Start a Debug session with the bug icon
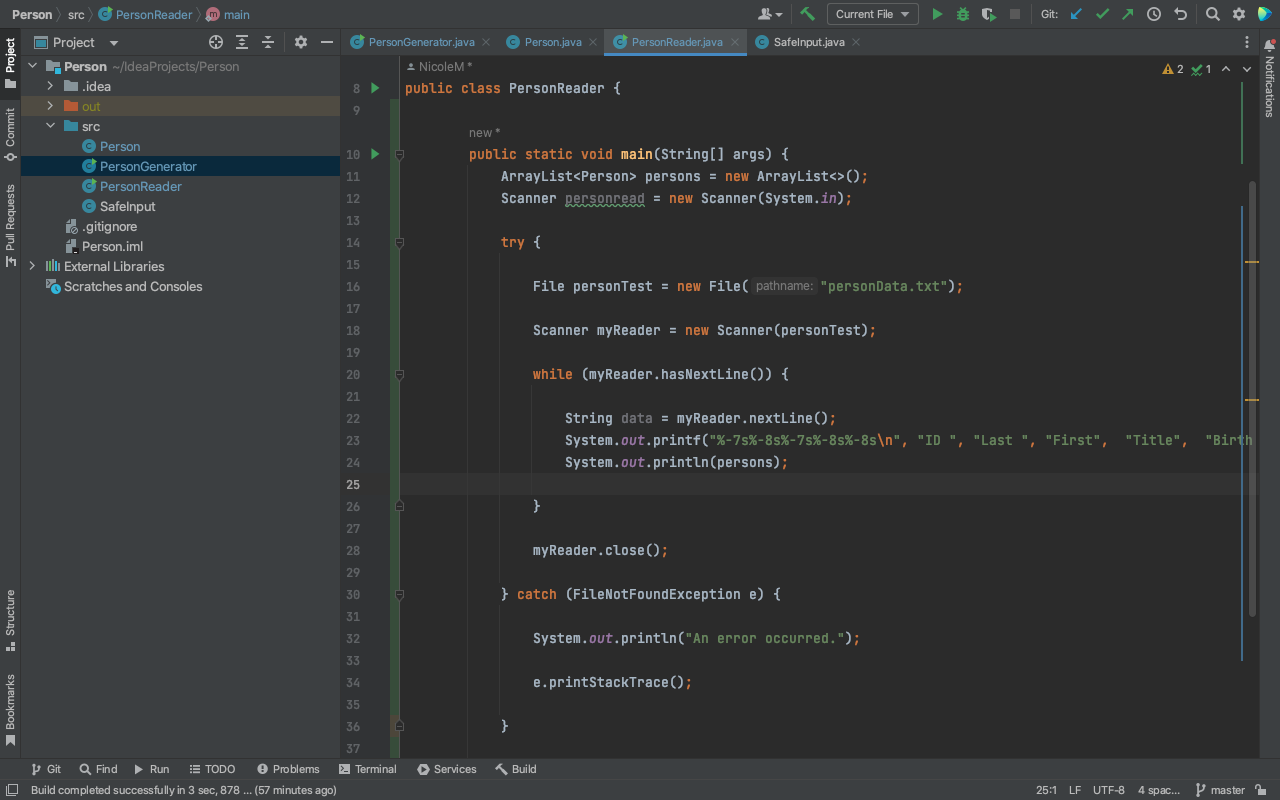 click(x=961, y=14)
